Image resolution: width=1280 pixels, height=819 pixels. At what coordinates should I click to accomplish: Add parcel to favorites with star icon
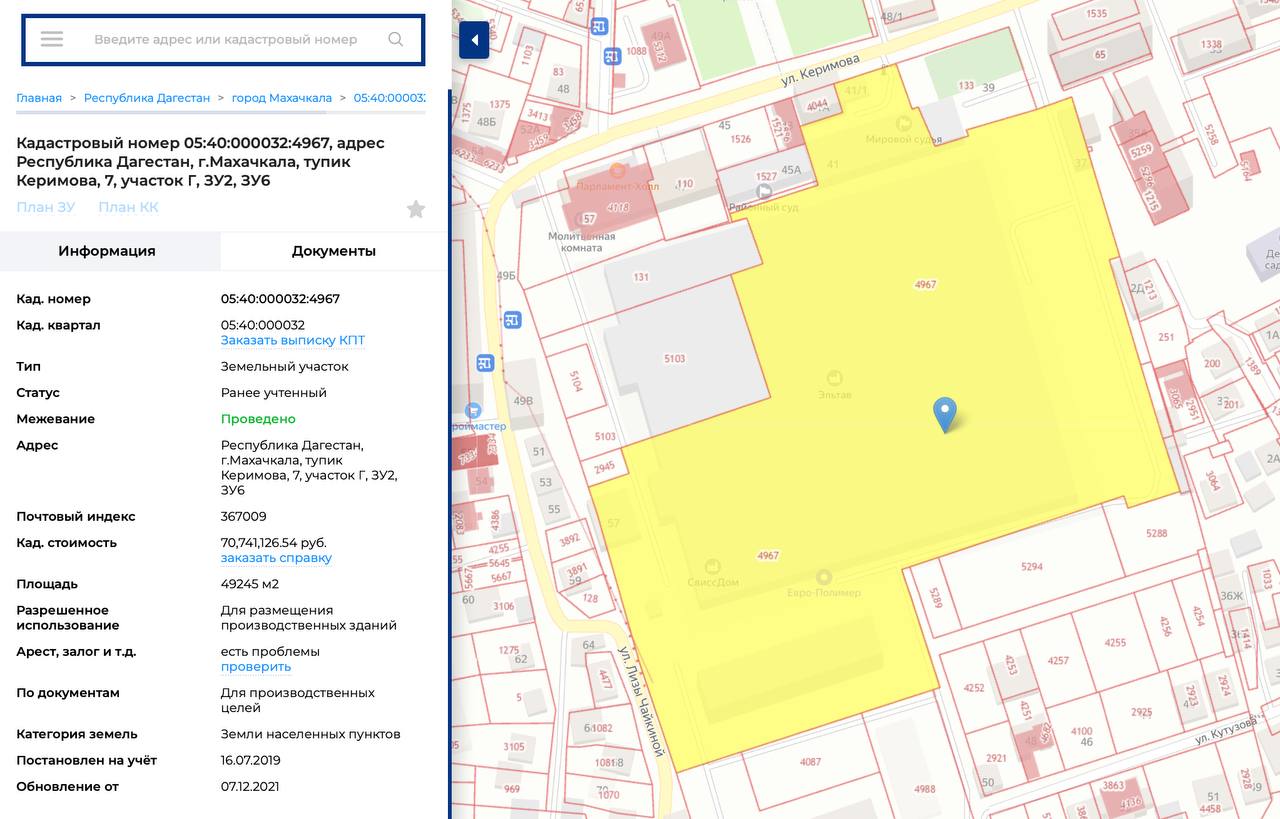[x=416, y=209]
